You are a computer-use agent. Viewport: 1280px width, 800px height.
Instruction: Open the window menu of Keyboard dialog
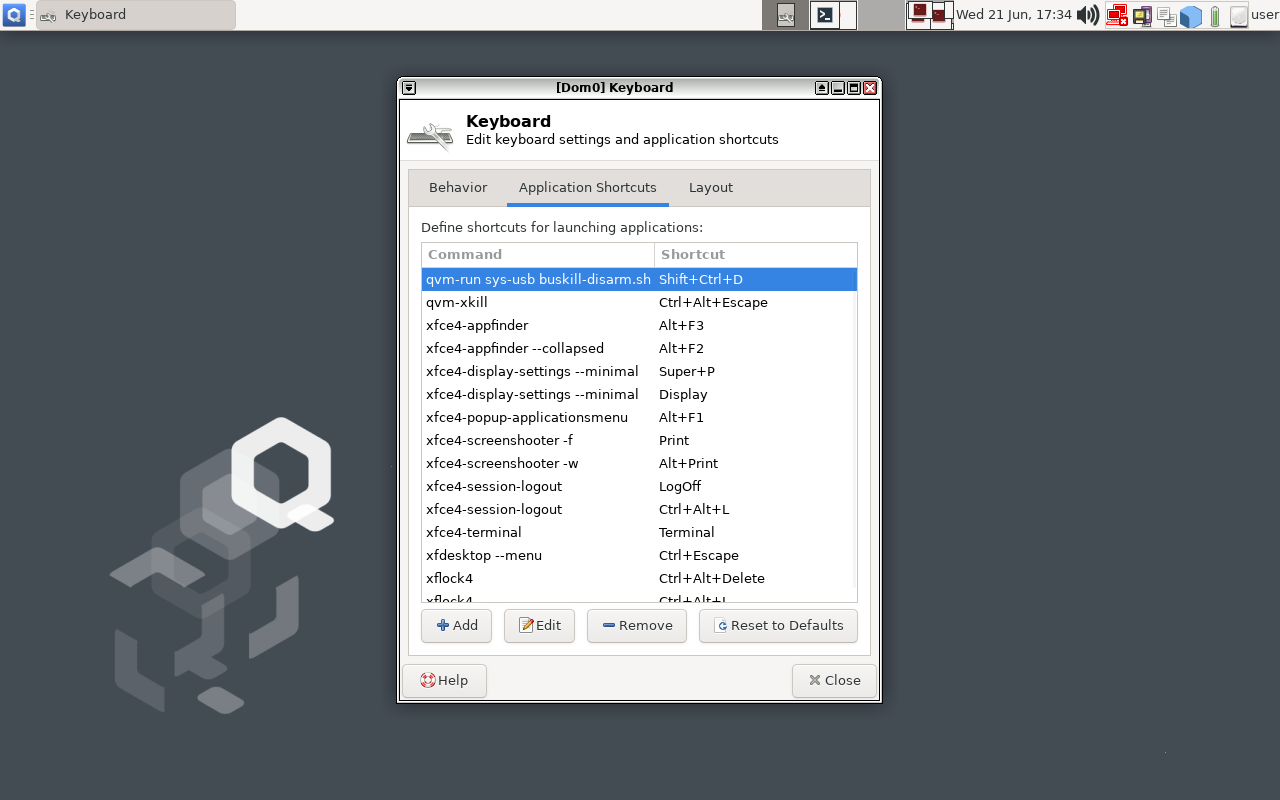[409, 88]
